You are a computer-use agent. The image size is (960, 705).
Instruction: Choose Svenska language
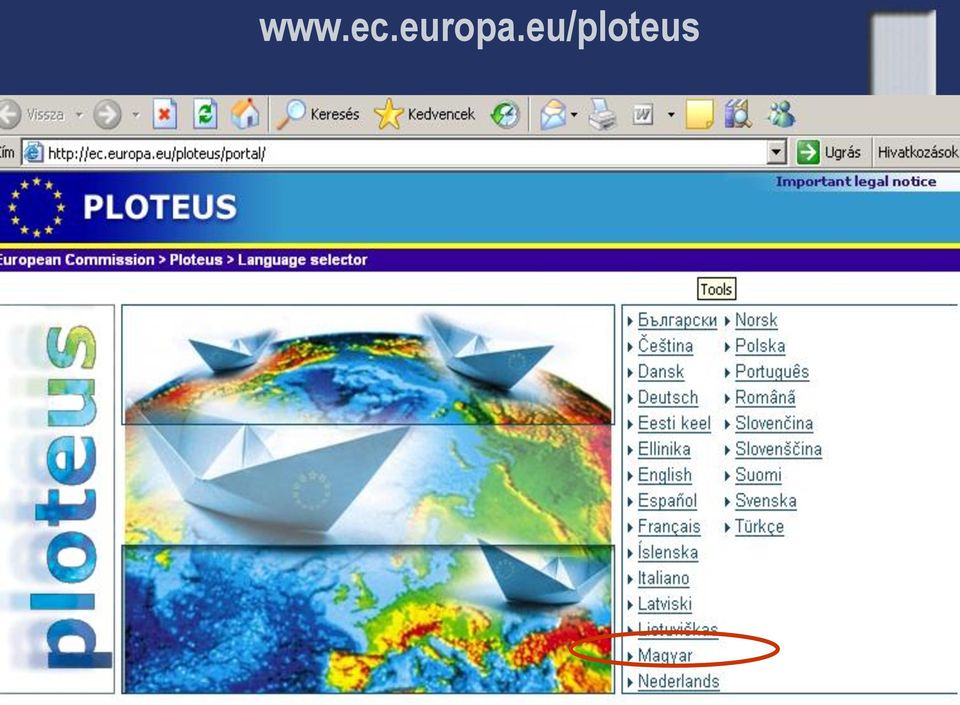[766, 501]
